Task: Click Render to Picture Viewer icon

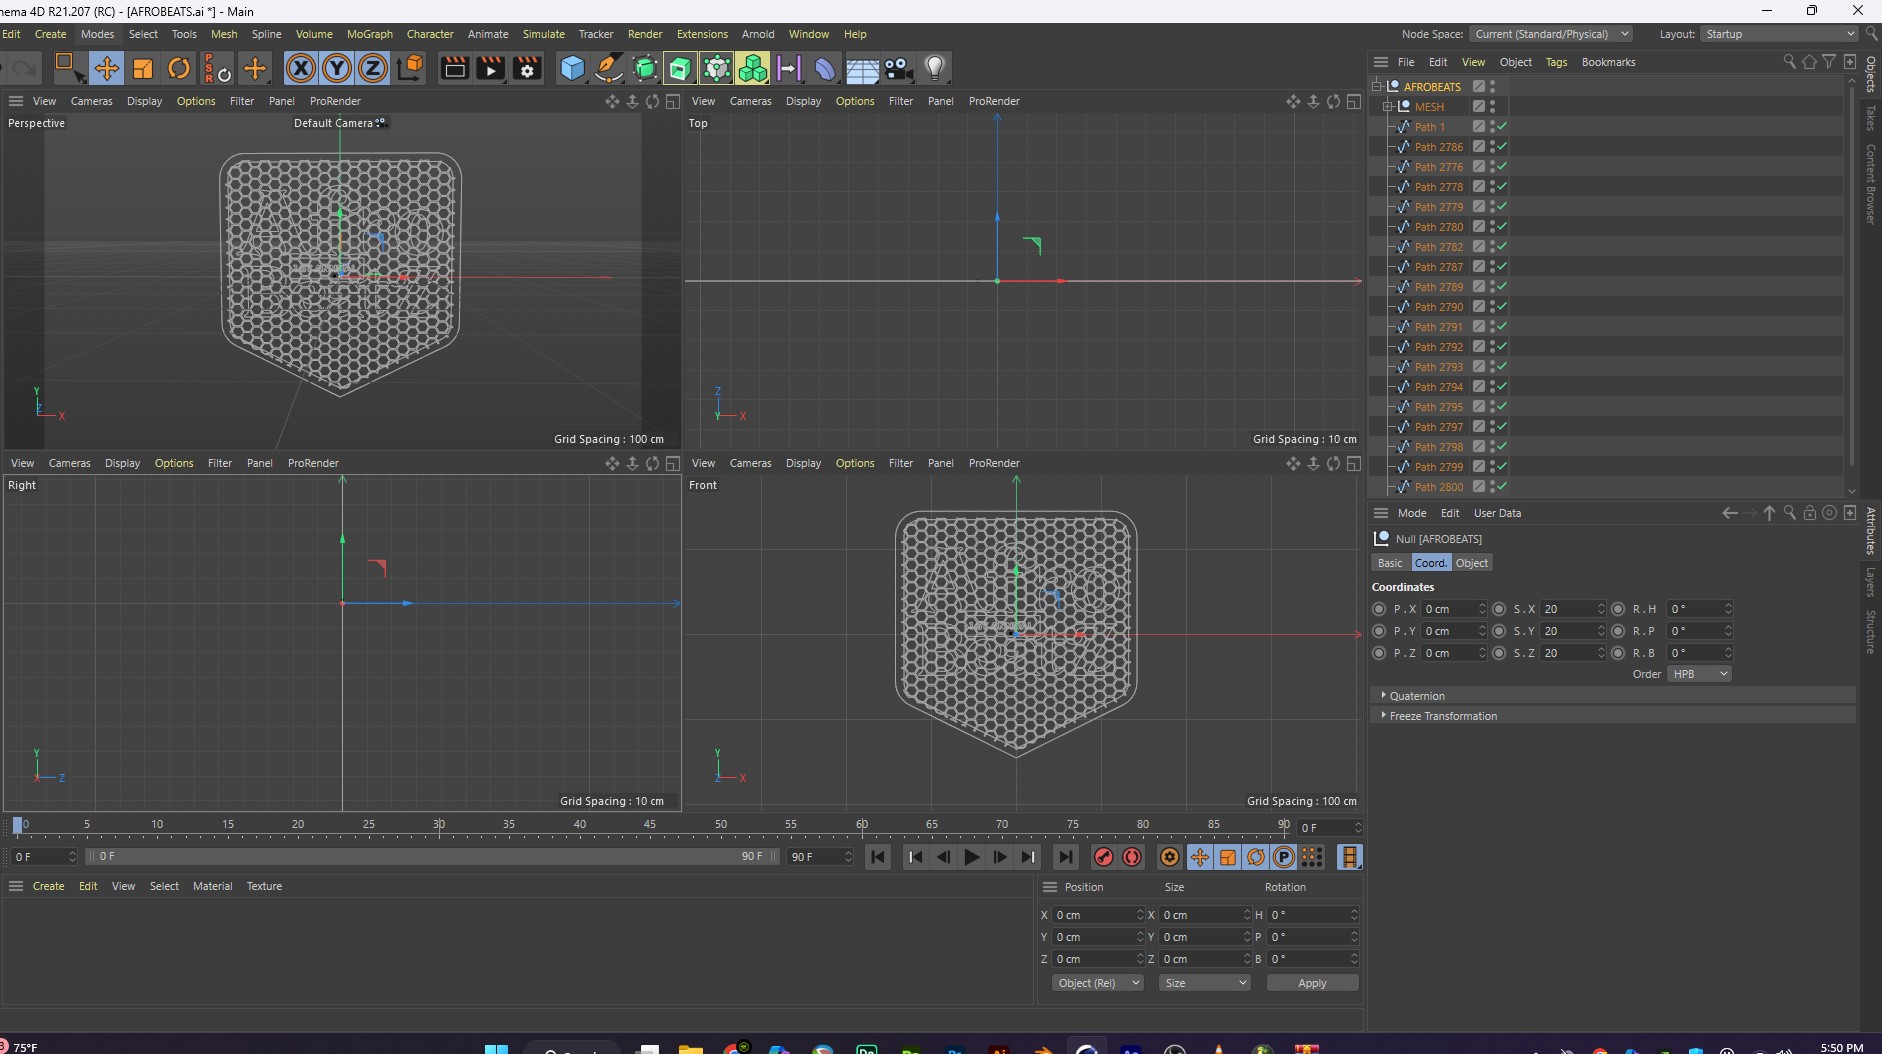Action: (490, 68)
